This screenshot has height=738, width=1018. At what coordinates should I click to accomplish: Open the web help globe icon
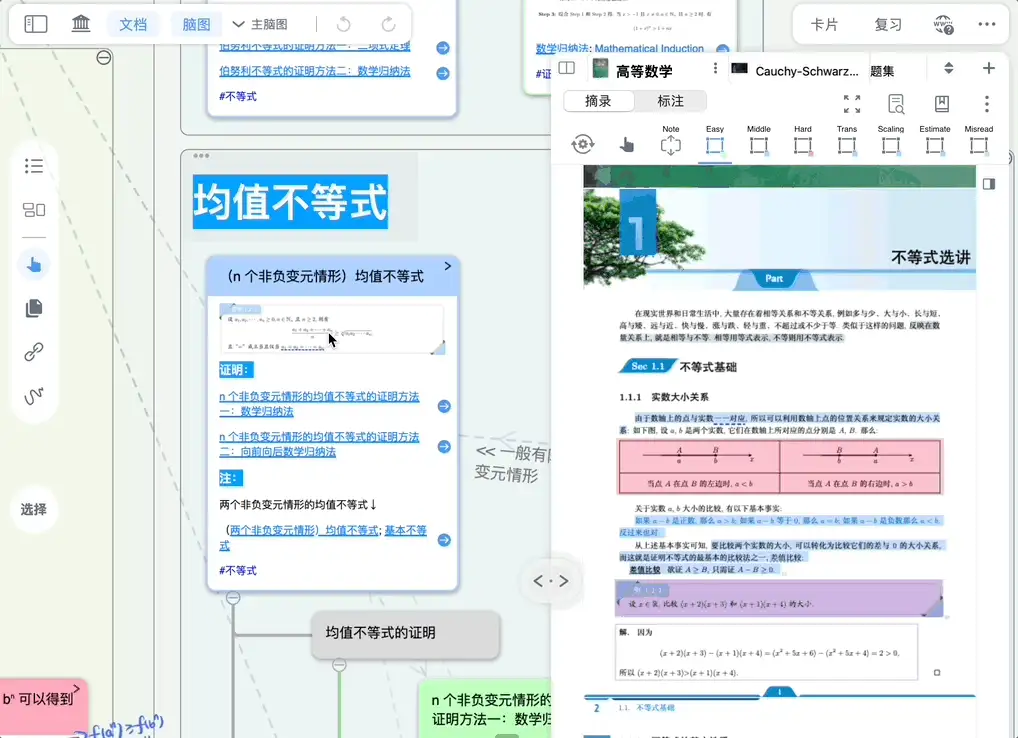tap(943, 25)
